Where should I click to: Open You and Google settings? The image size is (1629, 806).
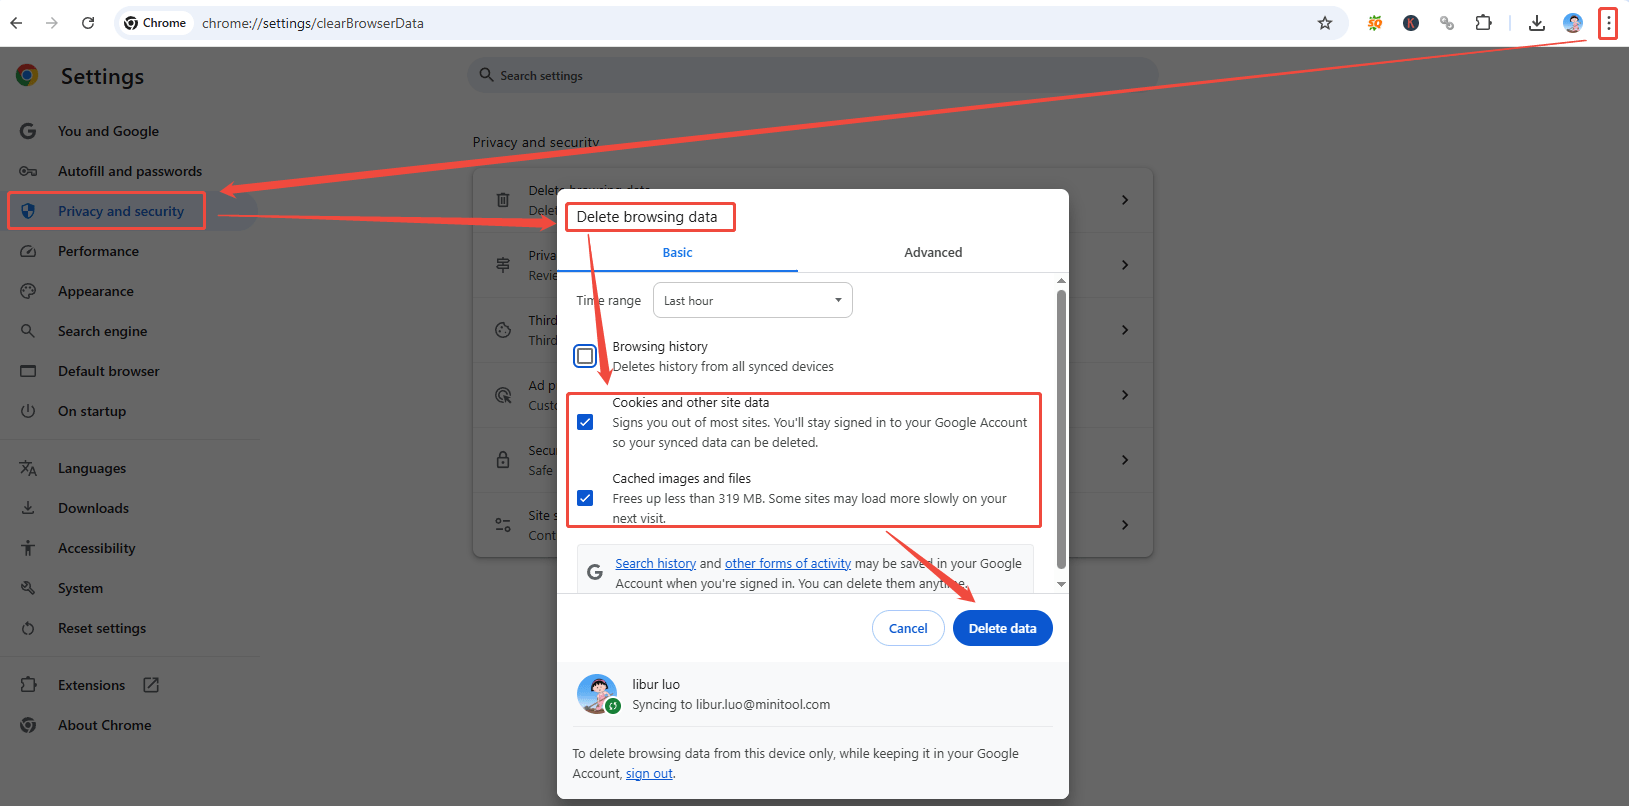[108, 131]
